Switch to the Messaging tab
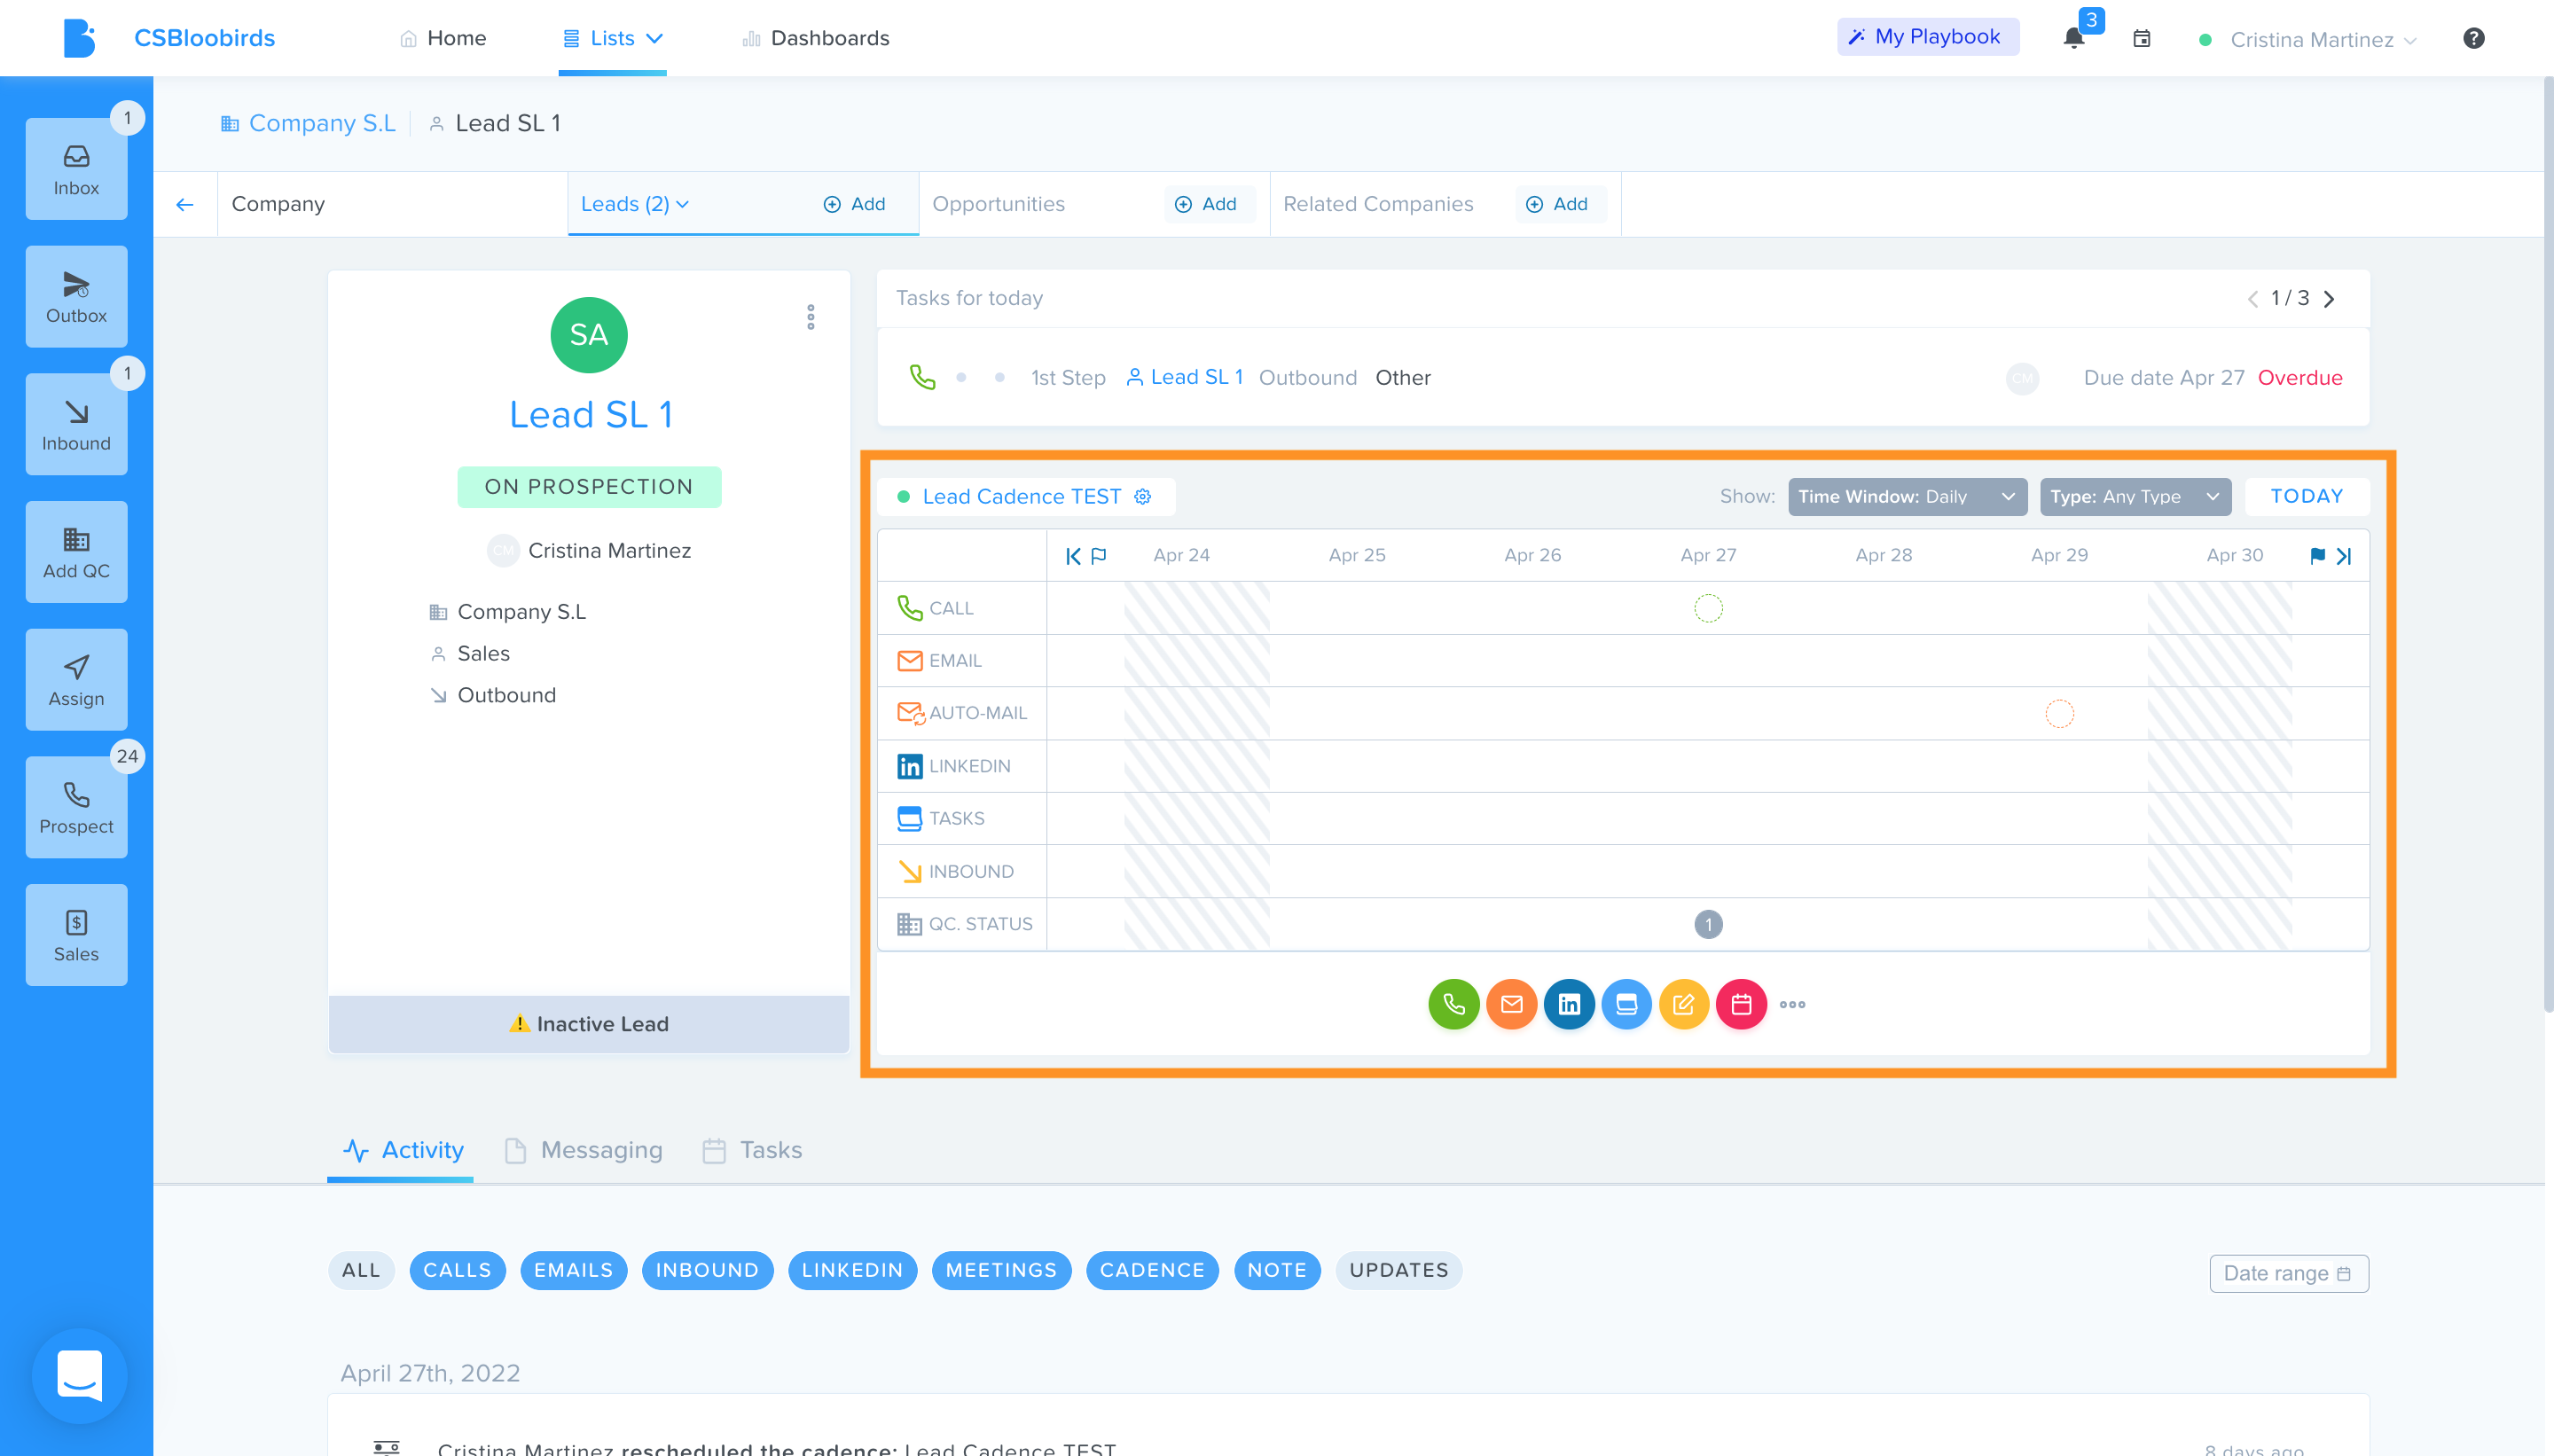This screenshot has width=2554, height=1456. [x=584, y=1150]
